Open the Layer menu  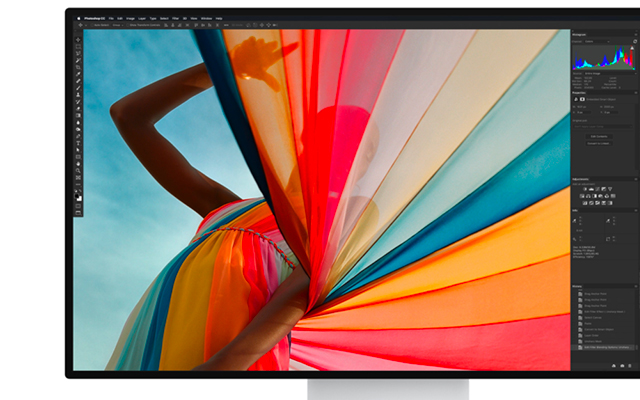pos(142,18)
